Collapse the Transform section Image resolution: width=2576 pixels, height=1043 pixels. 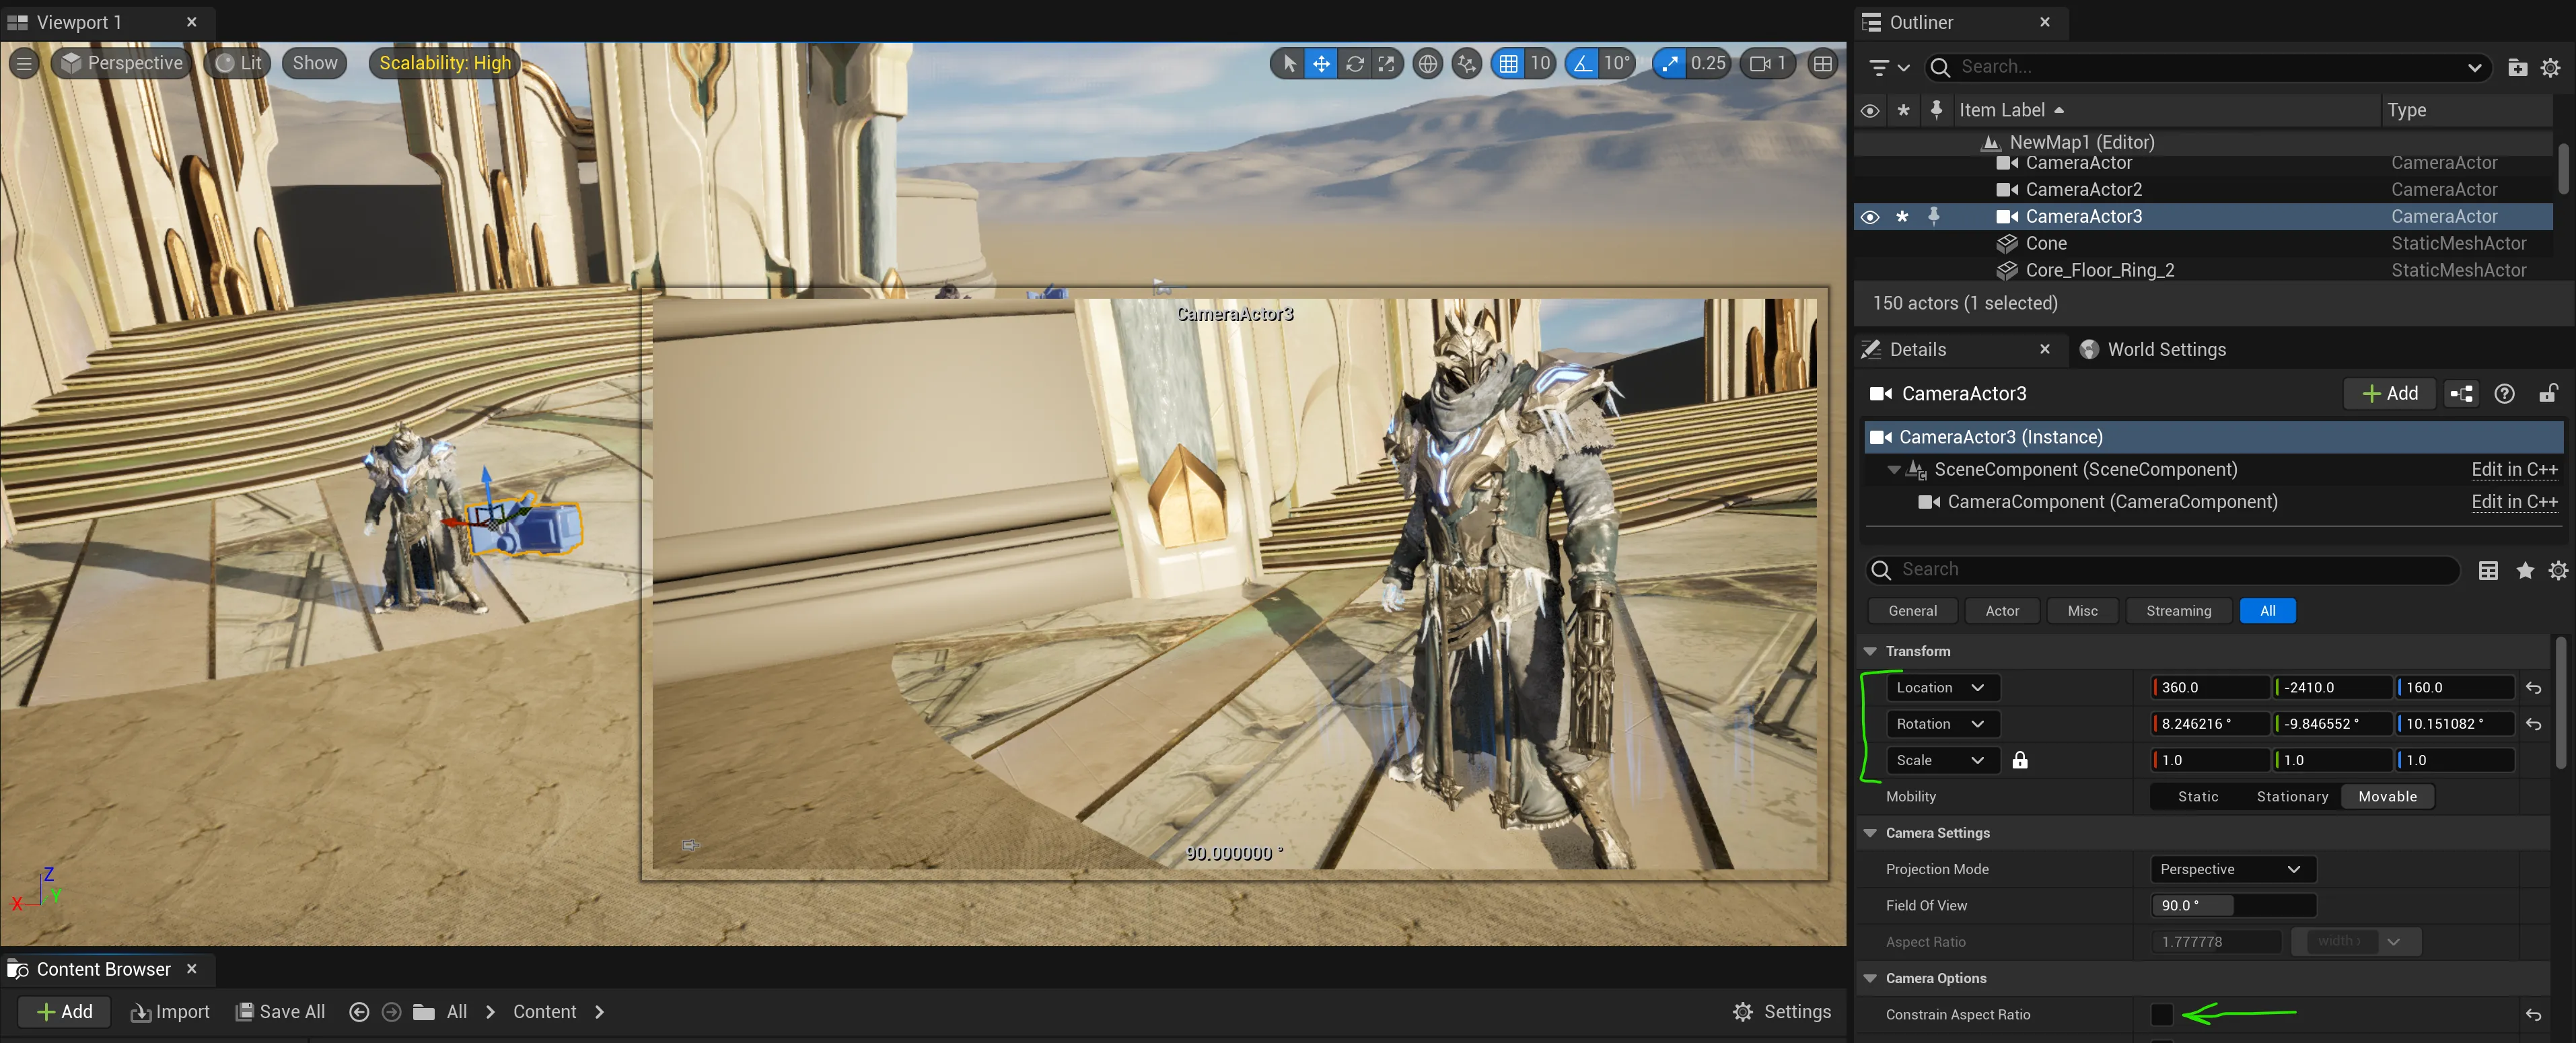pos(1869,651)
